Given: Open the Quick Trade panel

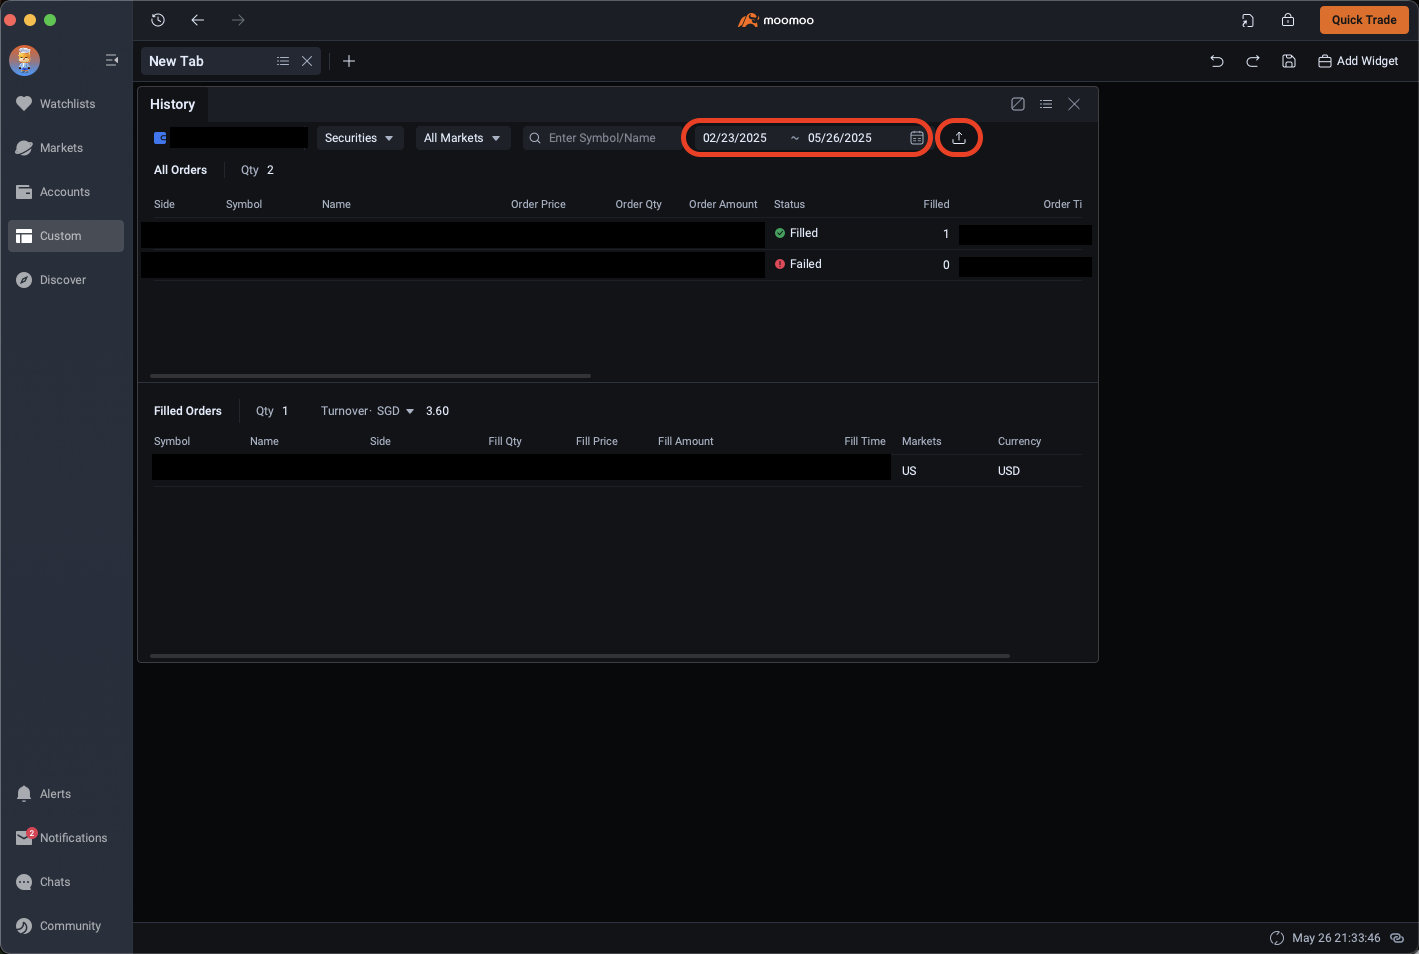Looking at the screenshot, I should point(1363,20).
